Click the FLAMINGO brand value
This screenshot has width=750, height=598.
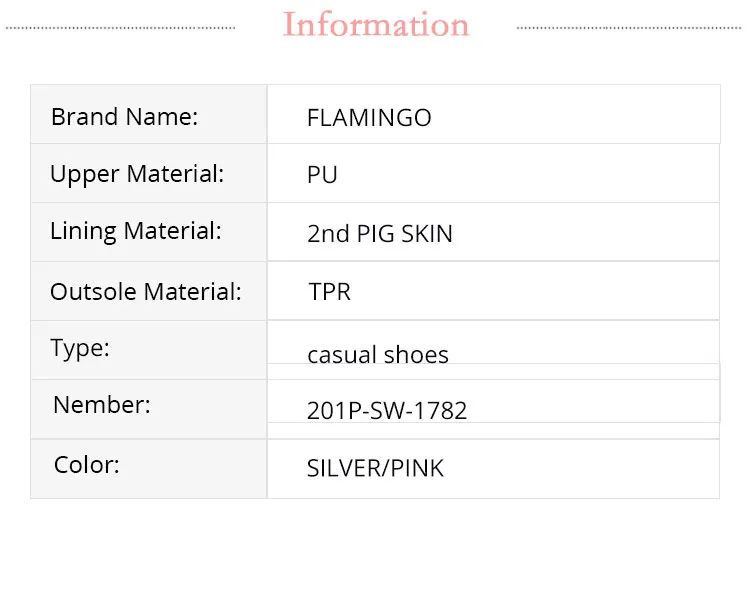coord(369,118)
